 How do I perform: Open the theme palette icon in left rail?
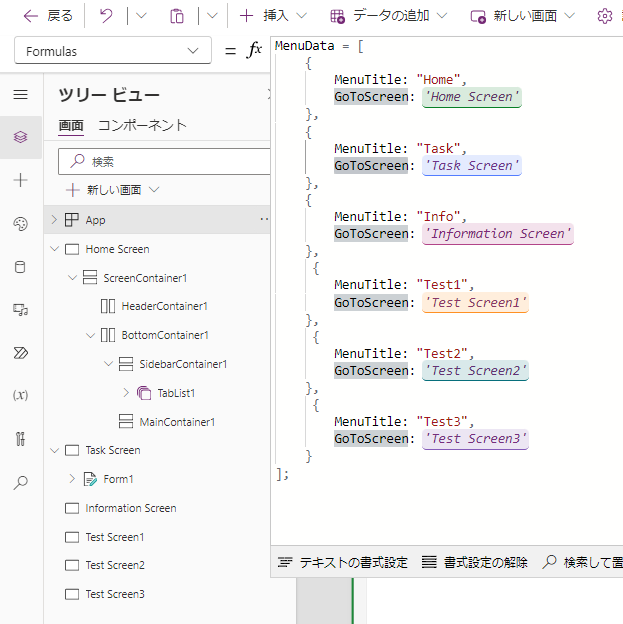coord(20,224)
